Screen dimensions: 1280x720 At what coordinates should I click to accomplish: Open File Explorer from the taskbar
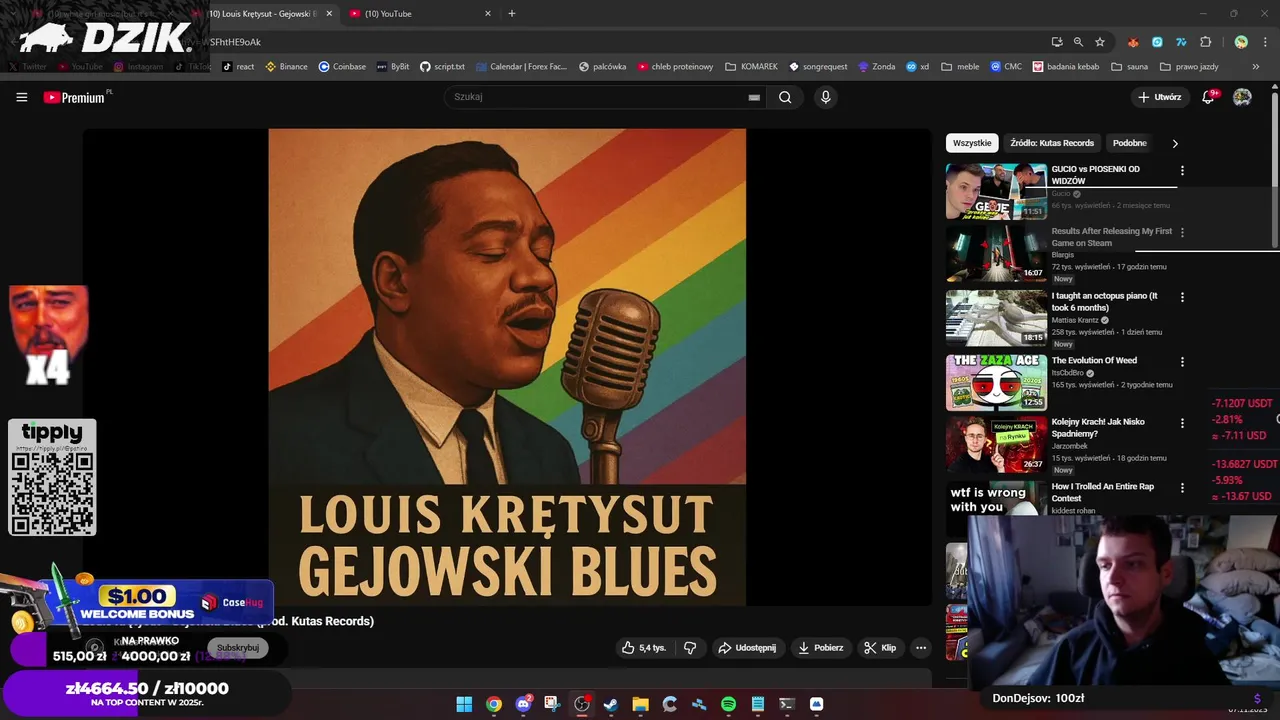pos(640,704)
